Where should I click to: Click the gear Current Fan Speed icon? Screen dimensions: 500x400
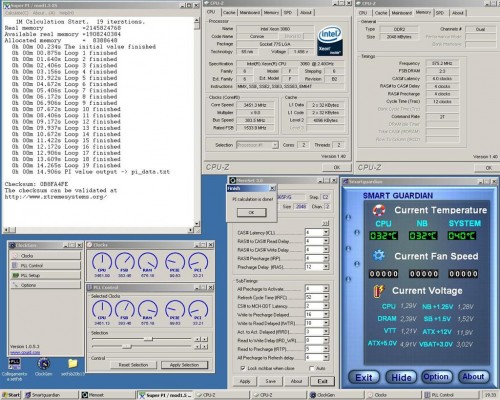tap(379, 256)
